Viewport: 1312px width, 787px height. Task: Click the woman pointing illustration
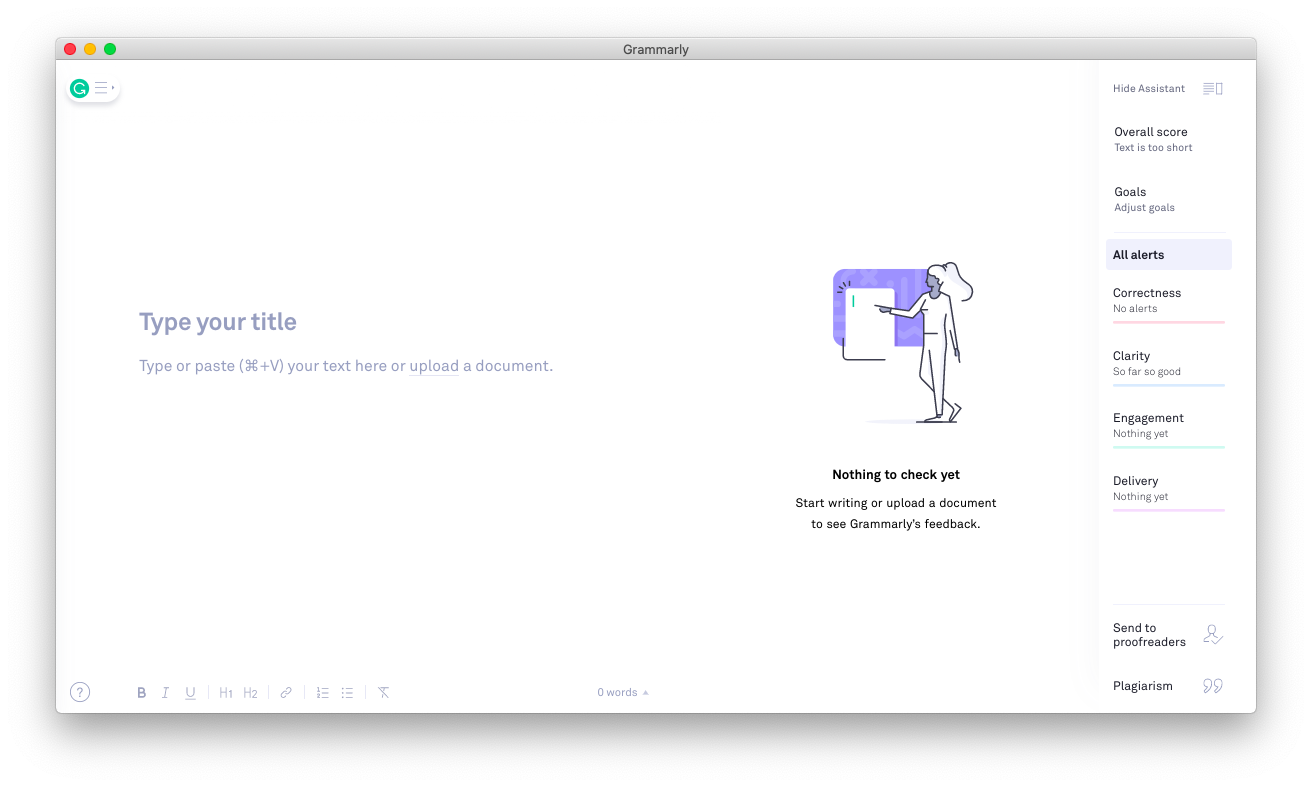click(903, 343)
